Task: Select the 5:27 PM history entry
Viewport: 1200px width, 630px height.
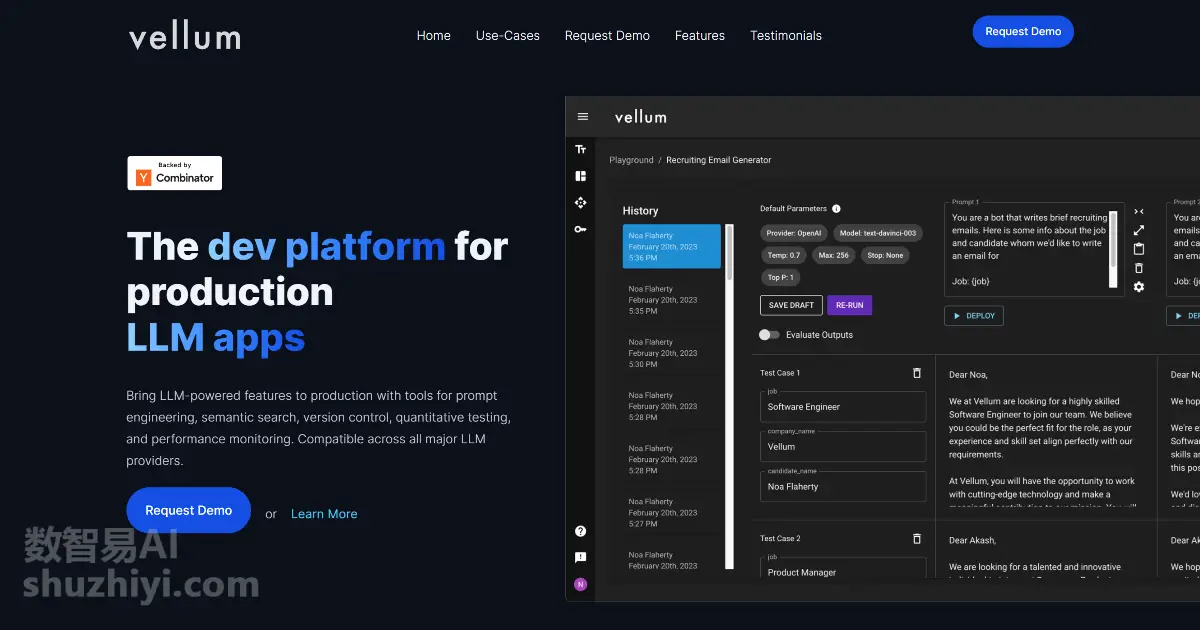Action: tap(672, 512)
